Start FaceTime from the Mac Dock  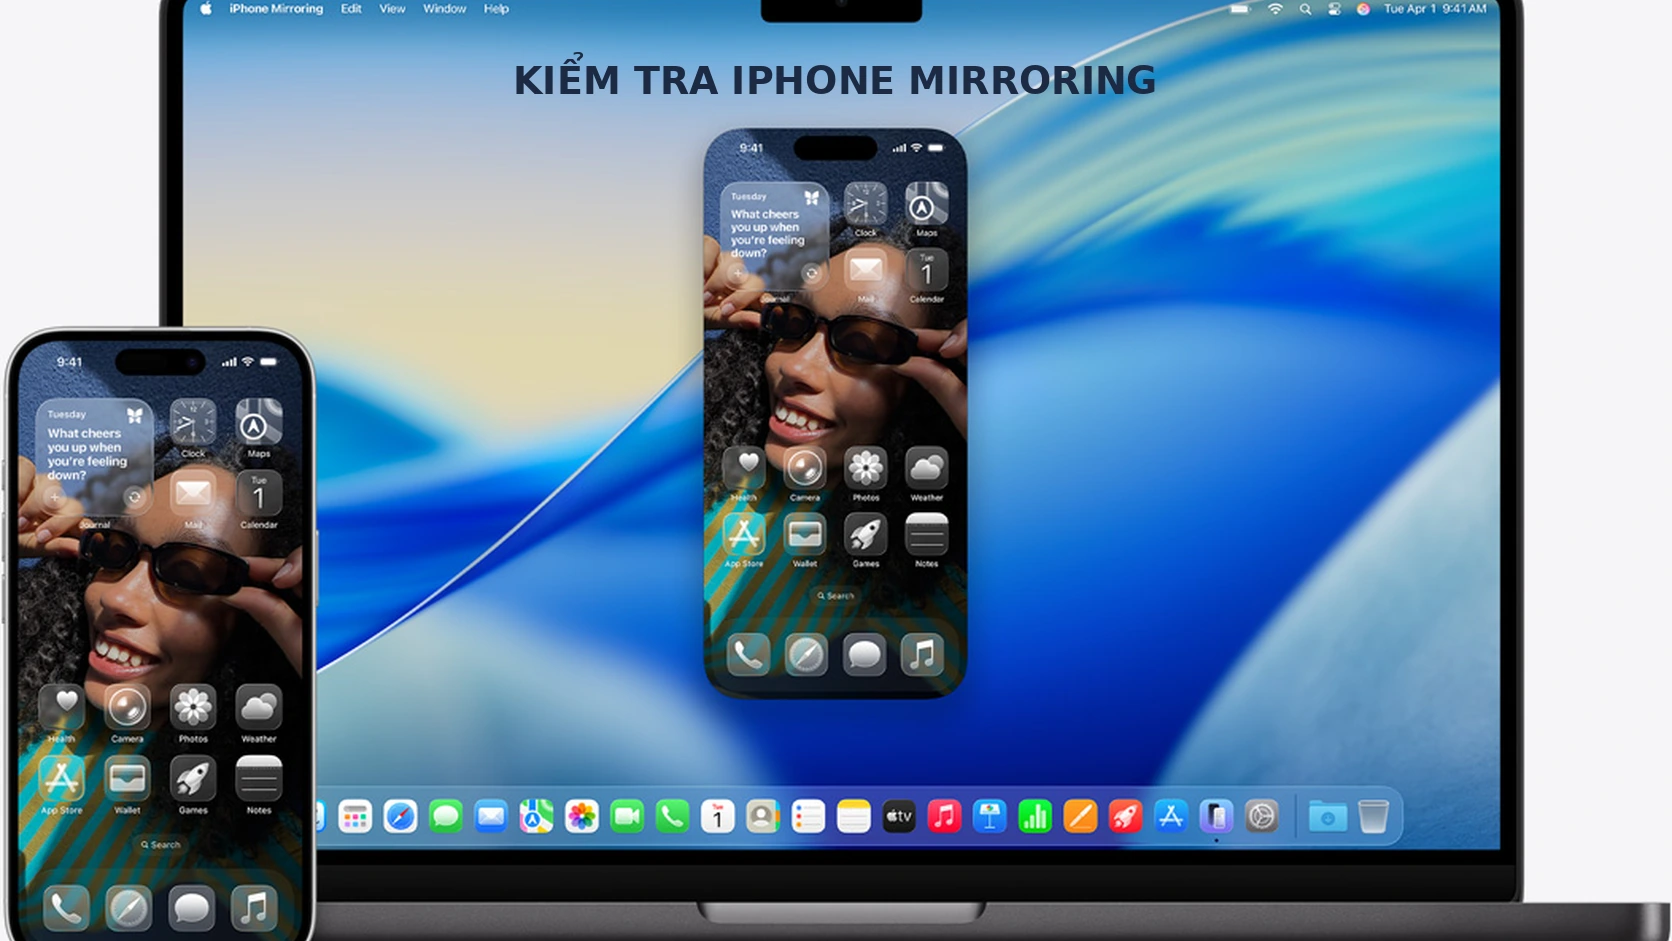627,817
